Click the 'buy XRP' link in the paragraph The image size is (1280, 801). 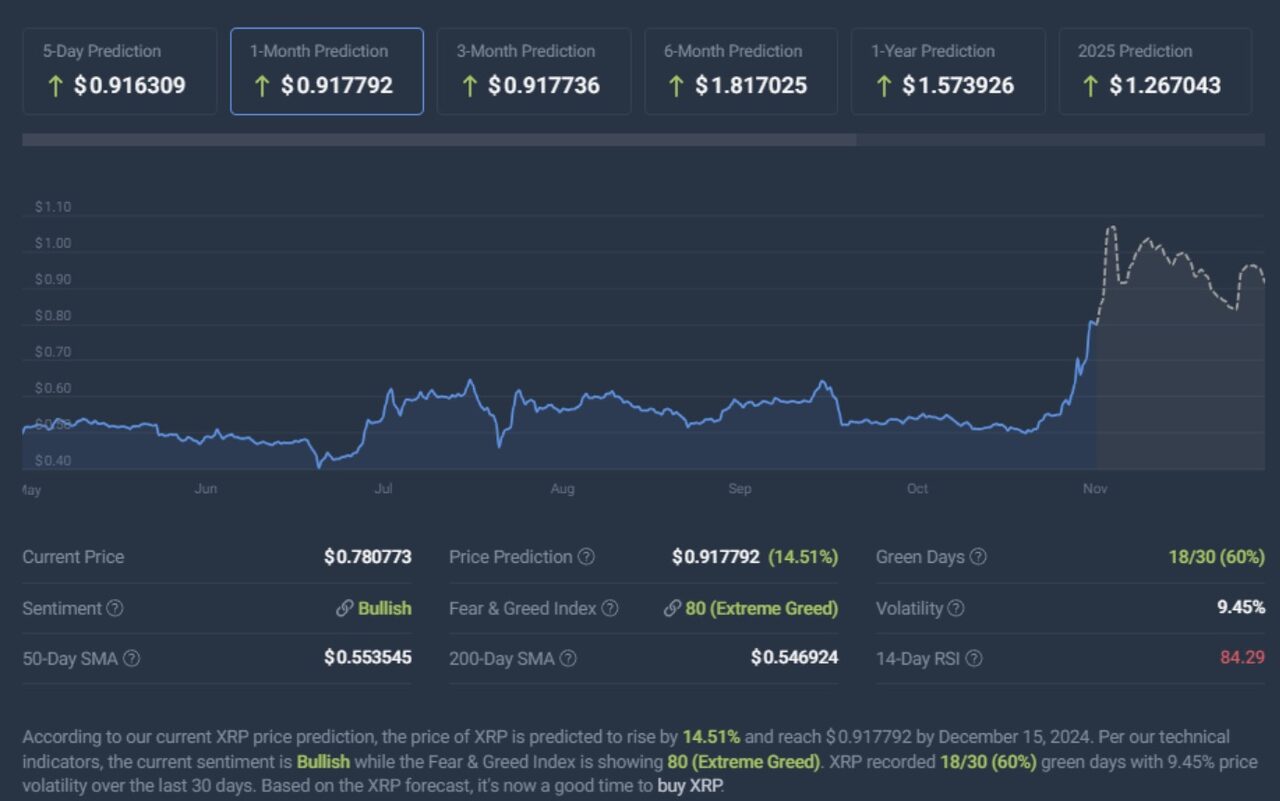pos(689,785)
